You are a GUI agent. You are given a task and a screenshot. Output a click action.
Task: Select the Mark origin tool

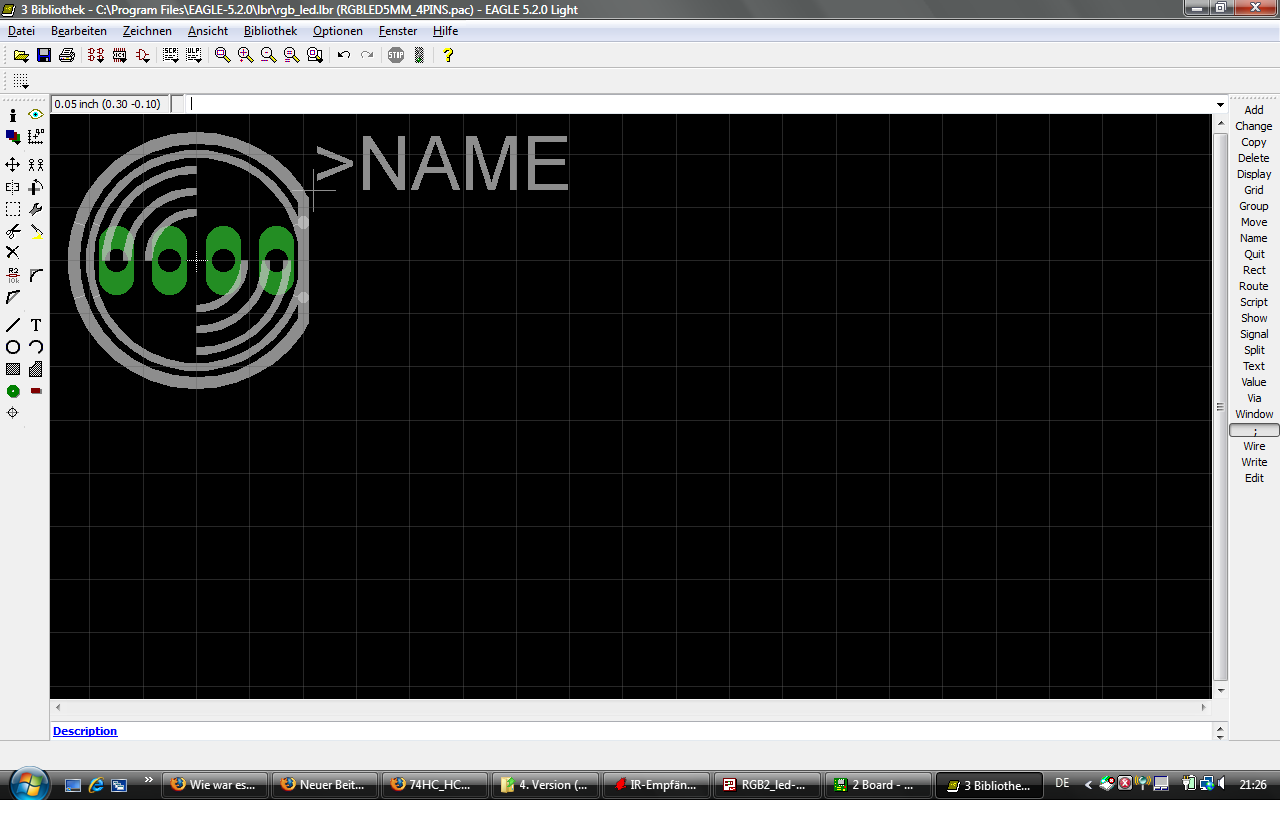pyautogui.click(x=36, y=137)
